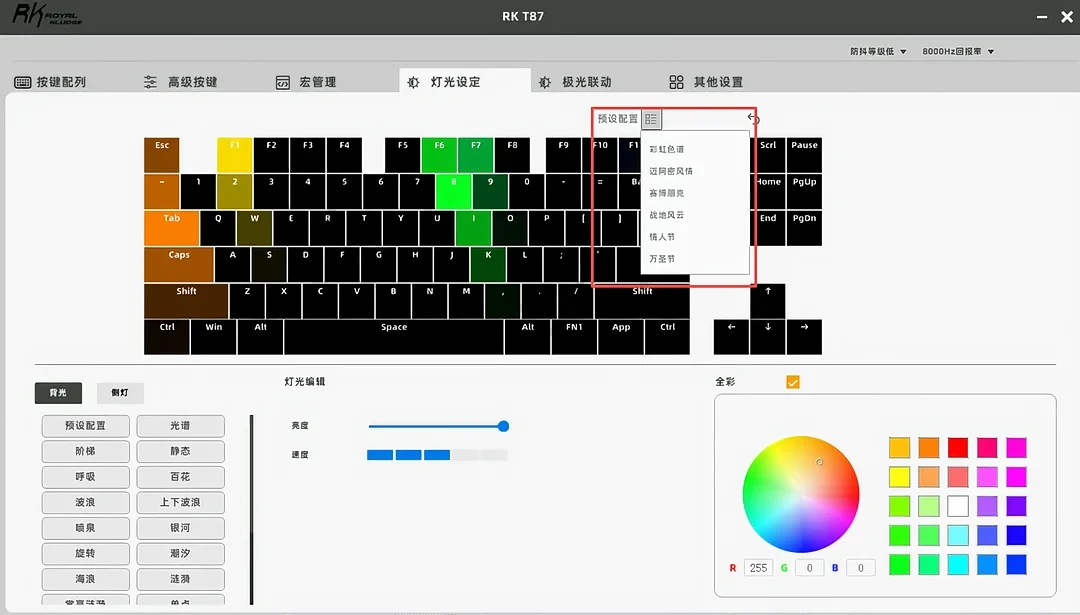Click the 预设配置 effect button
The width and height of the screenshot is (1080, 615).
pos(85,426)
